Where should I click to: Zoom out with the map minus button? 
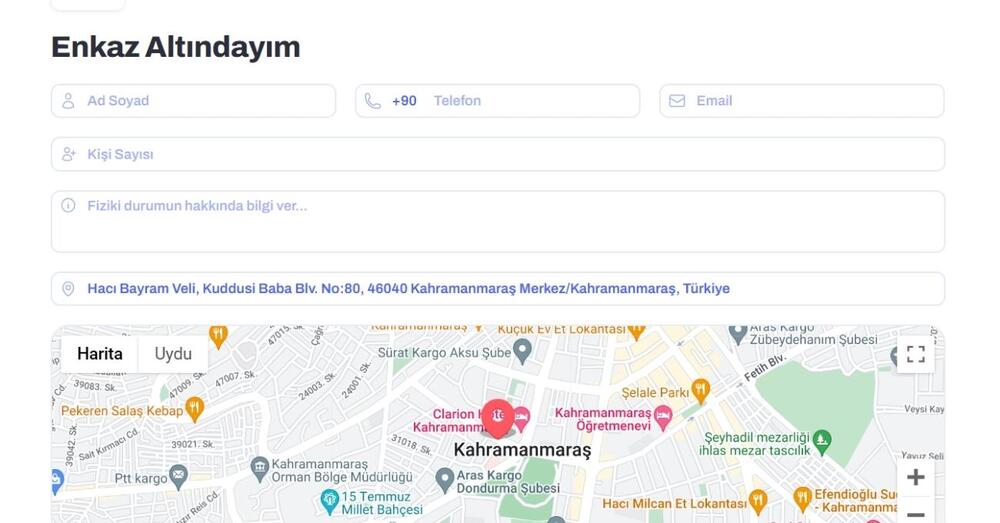(916, 512)
